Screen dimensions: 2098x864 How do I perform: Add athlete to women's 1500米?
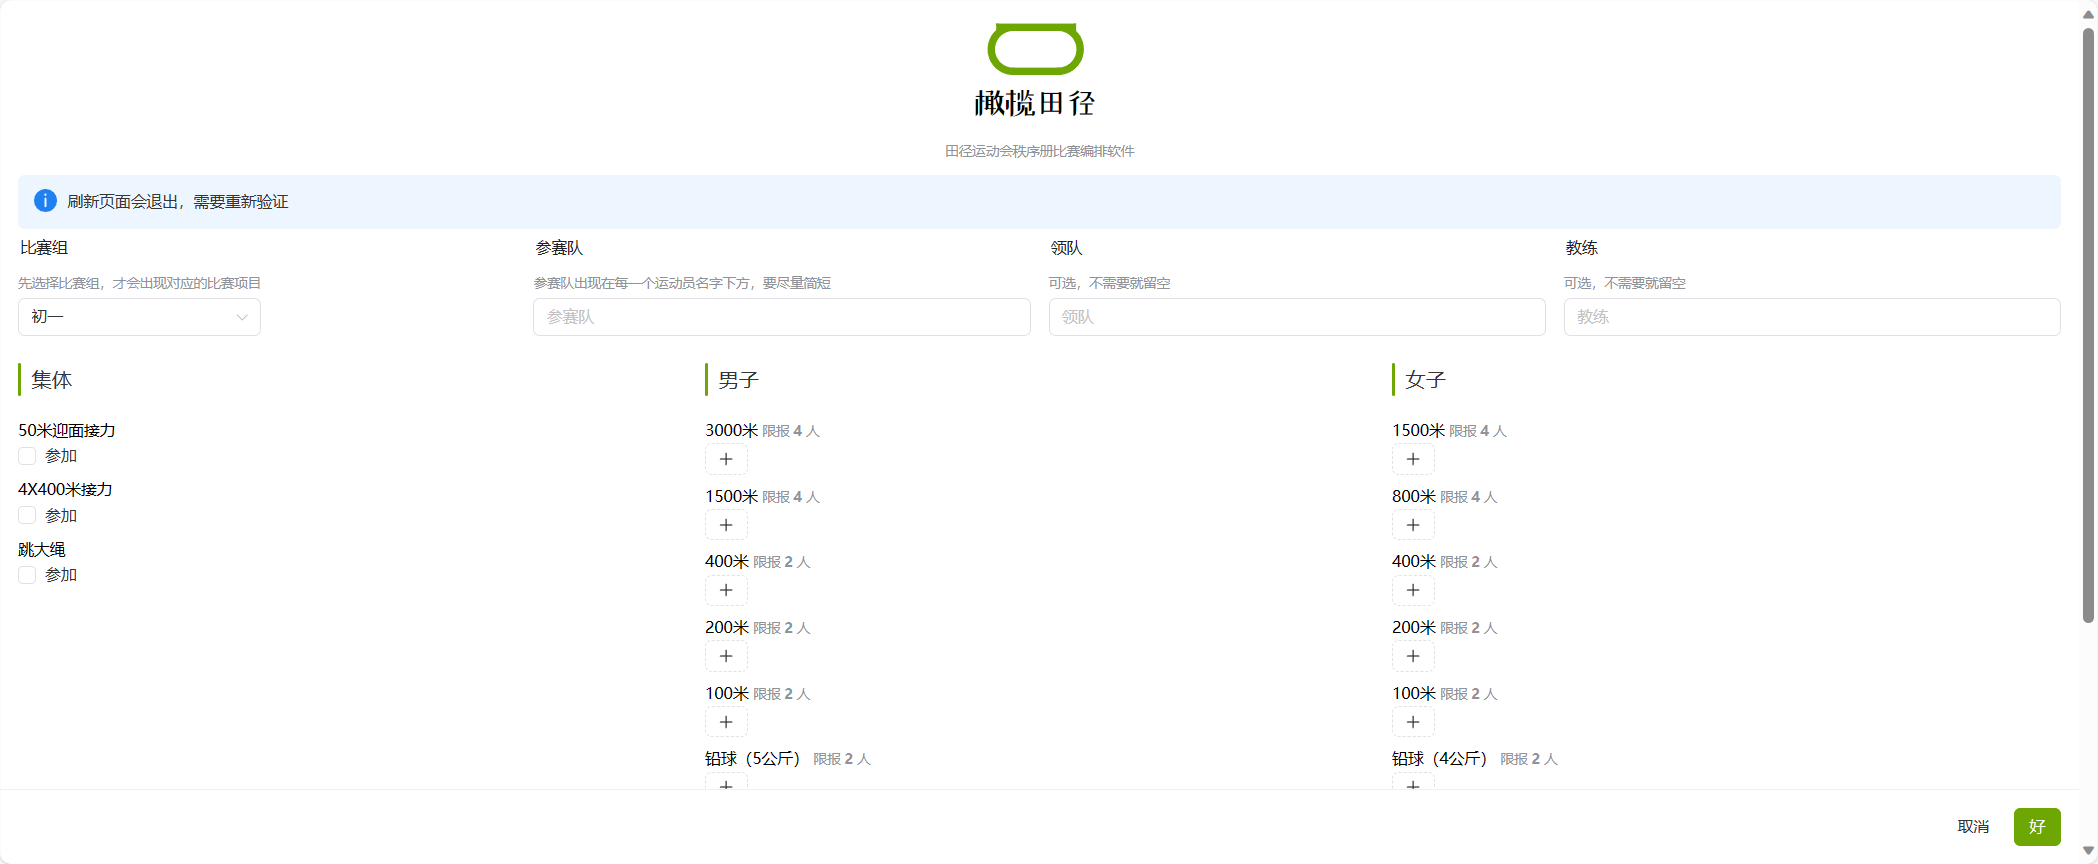[1413, 459]
